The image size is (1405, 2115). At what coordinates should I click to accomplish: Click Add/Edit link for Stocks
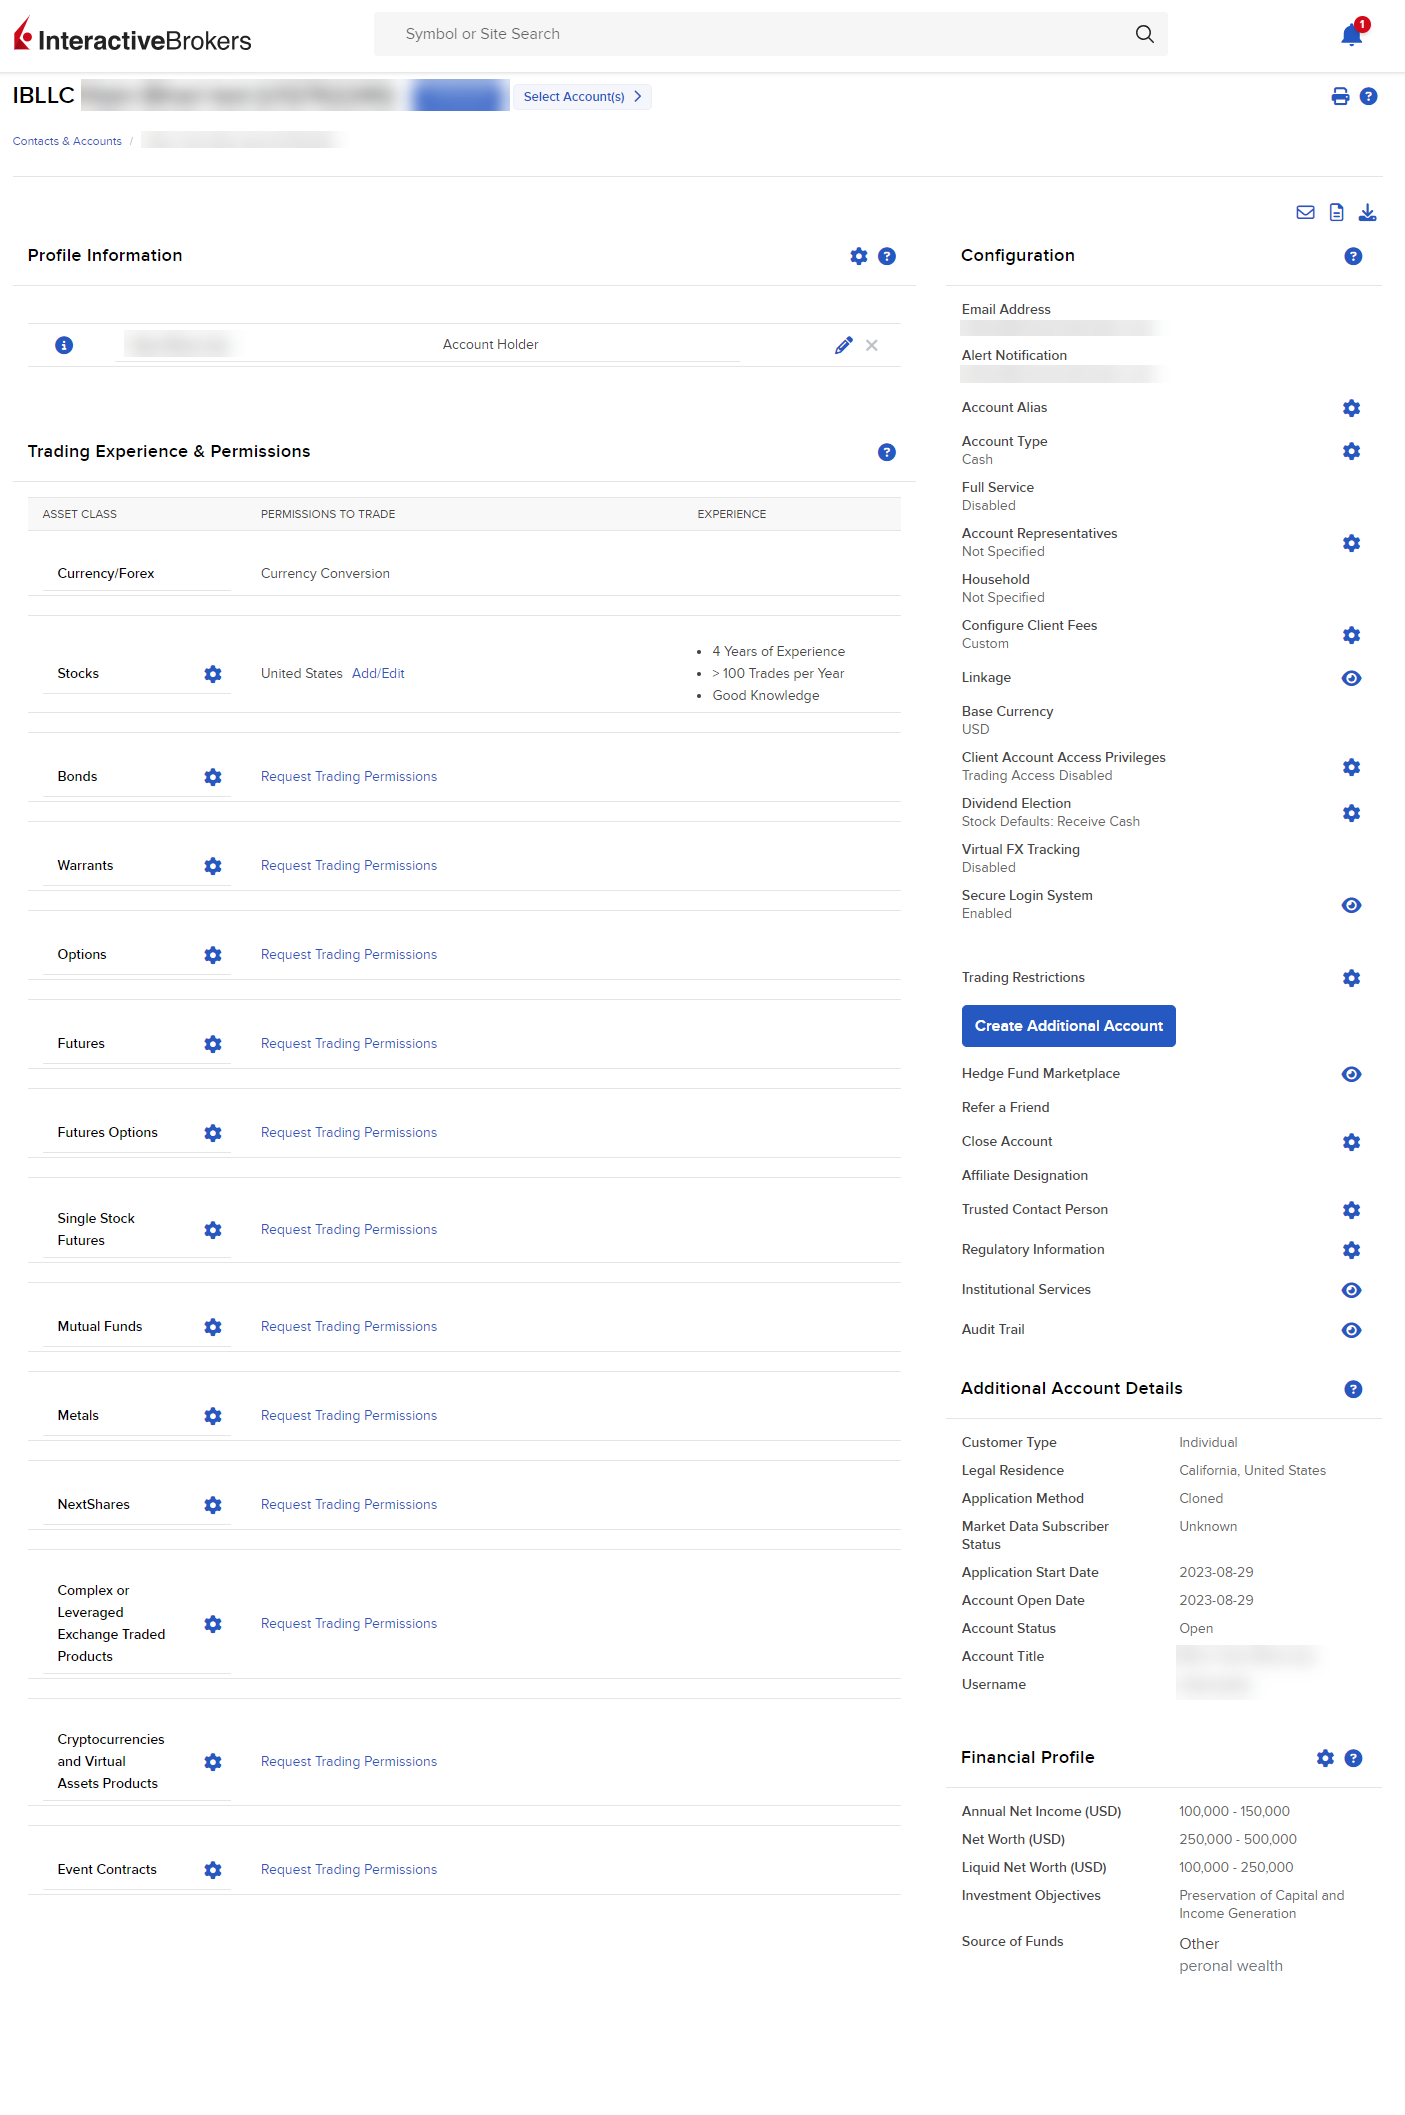tap(378, 673)
